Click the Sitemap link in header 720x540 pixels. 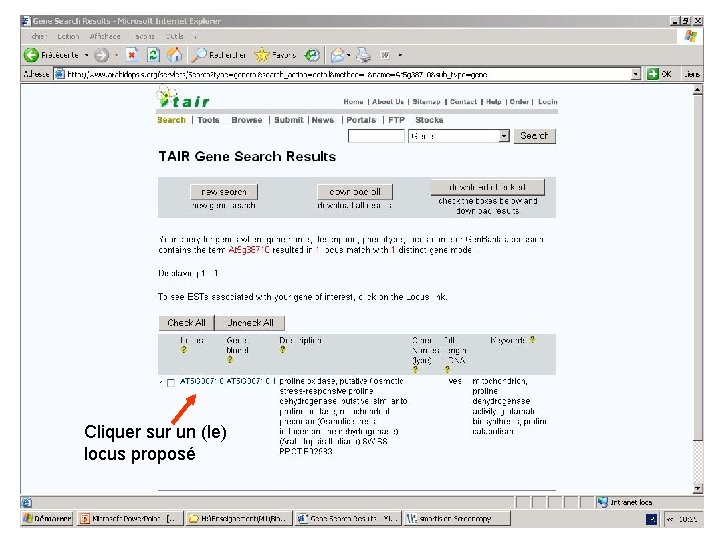click(426, 101)
